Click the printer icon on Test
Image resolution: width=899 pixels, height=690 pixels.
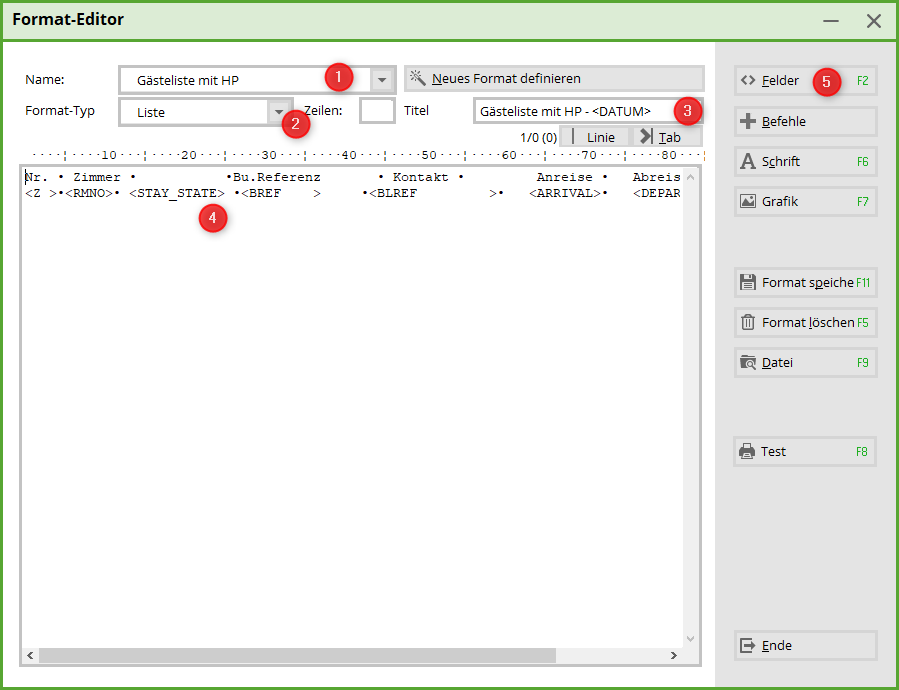pyautogui.click(x=747, y=451)
